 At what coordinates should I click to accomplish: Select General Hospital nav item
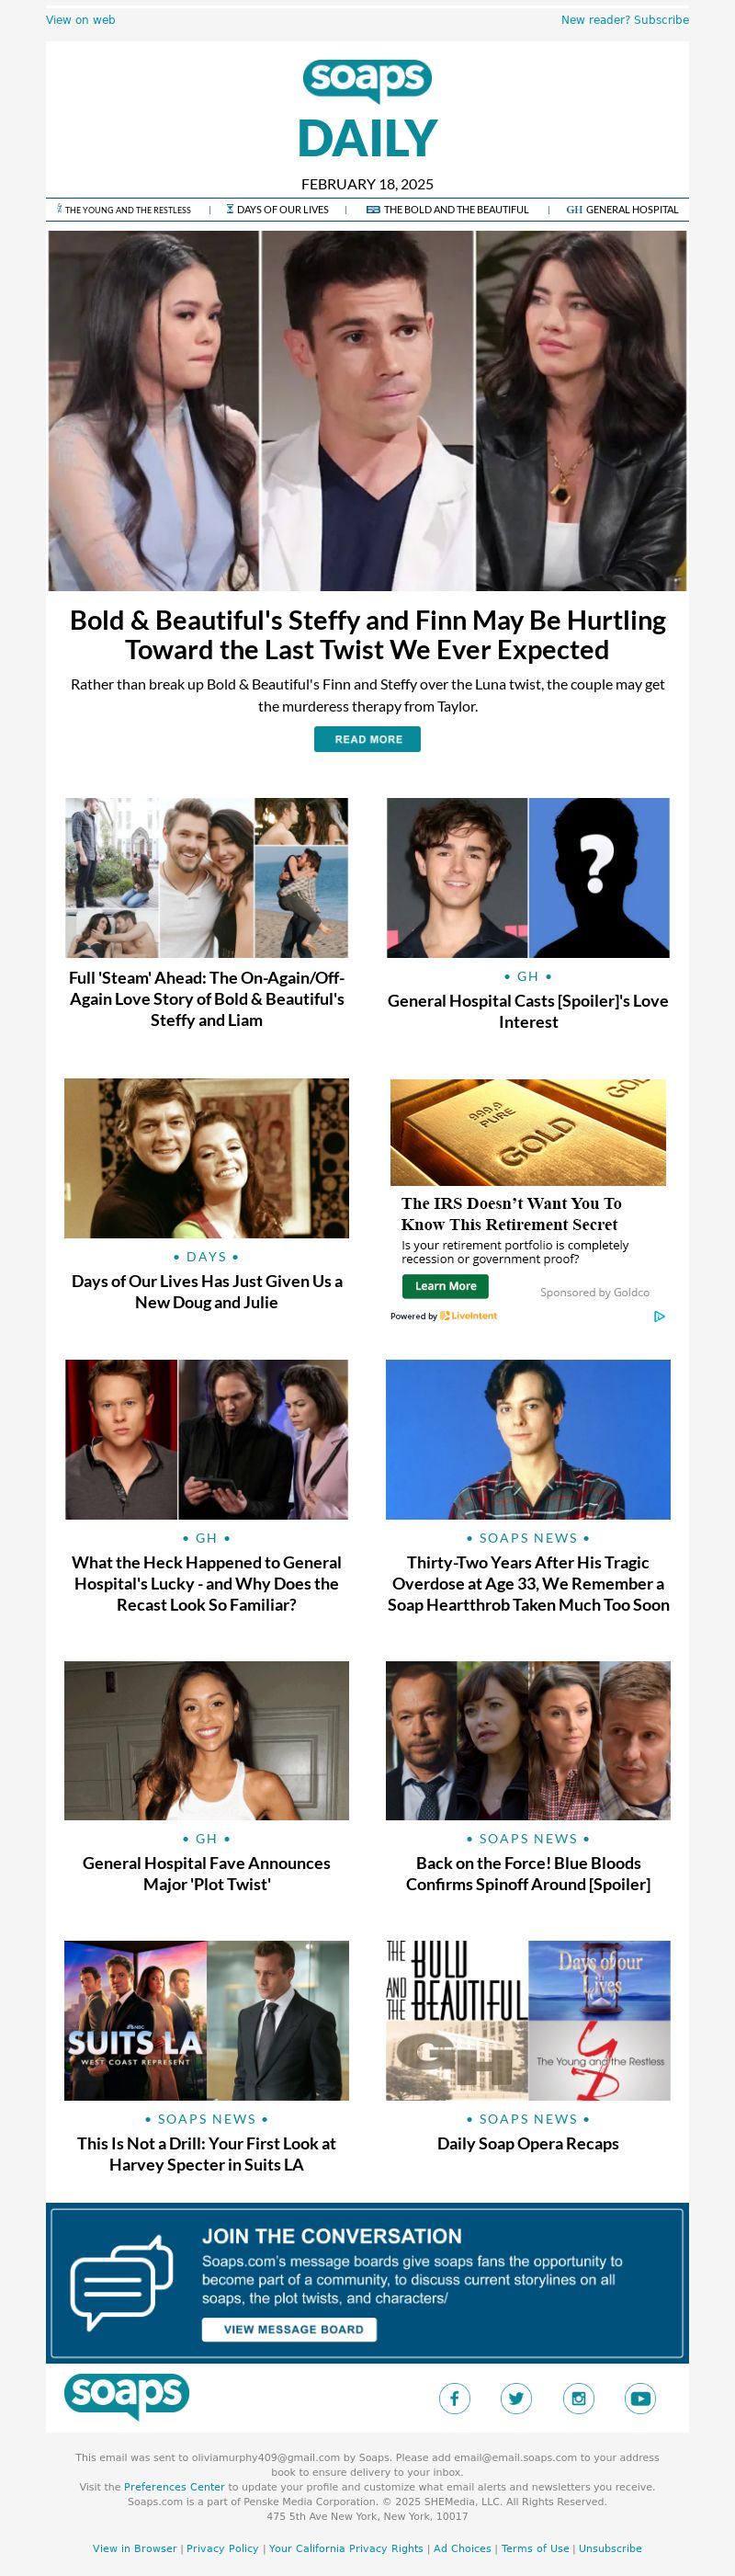622,210
